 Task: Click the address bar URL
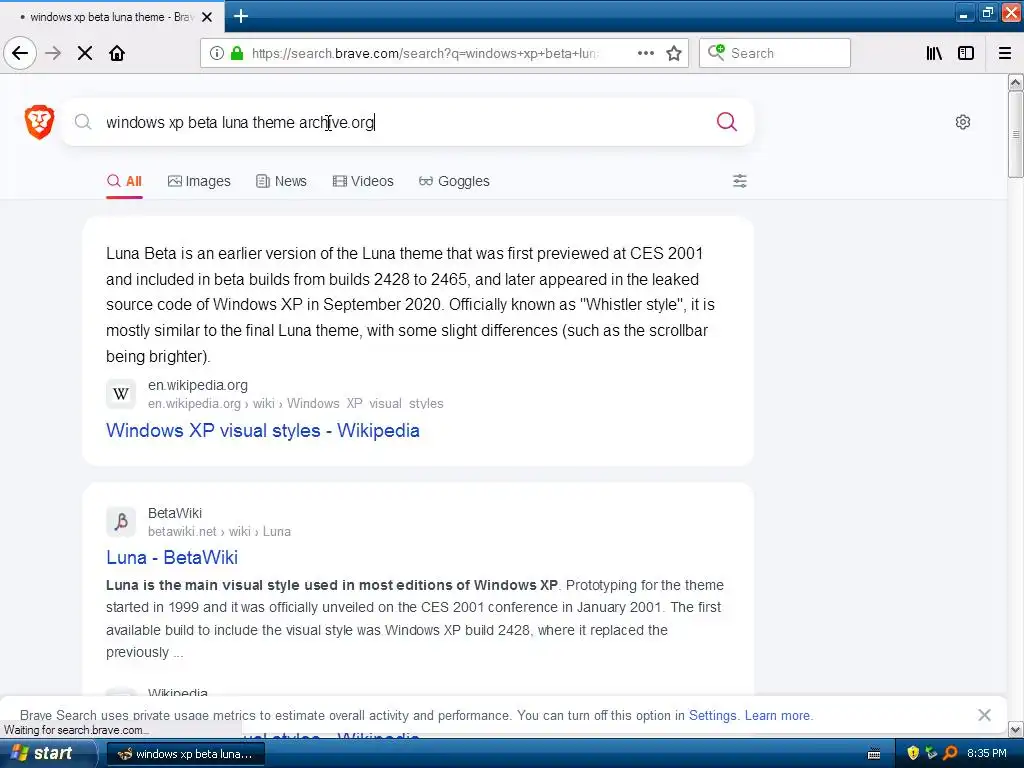pyautogui.click(x=424, y=53)
